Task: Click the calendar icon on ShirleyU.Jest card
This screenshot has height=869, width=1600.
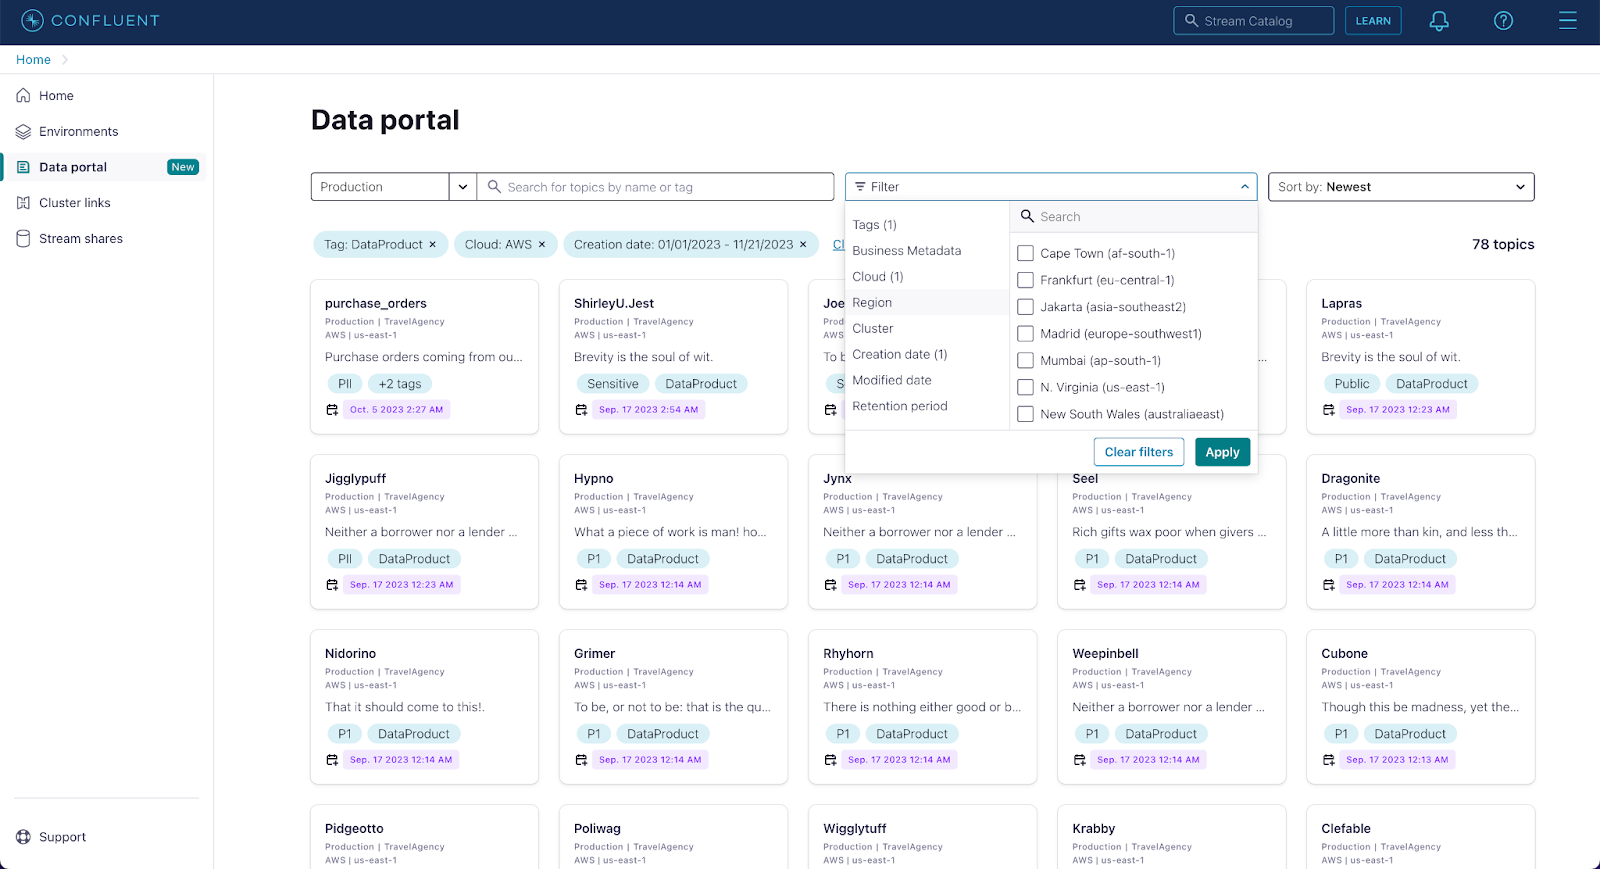Action: click(x=581, y=410)
